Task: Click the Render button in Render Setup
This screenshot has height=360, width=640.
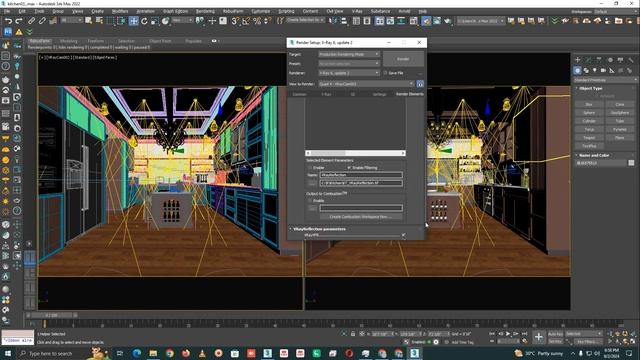Action: point(403,59)
